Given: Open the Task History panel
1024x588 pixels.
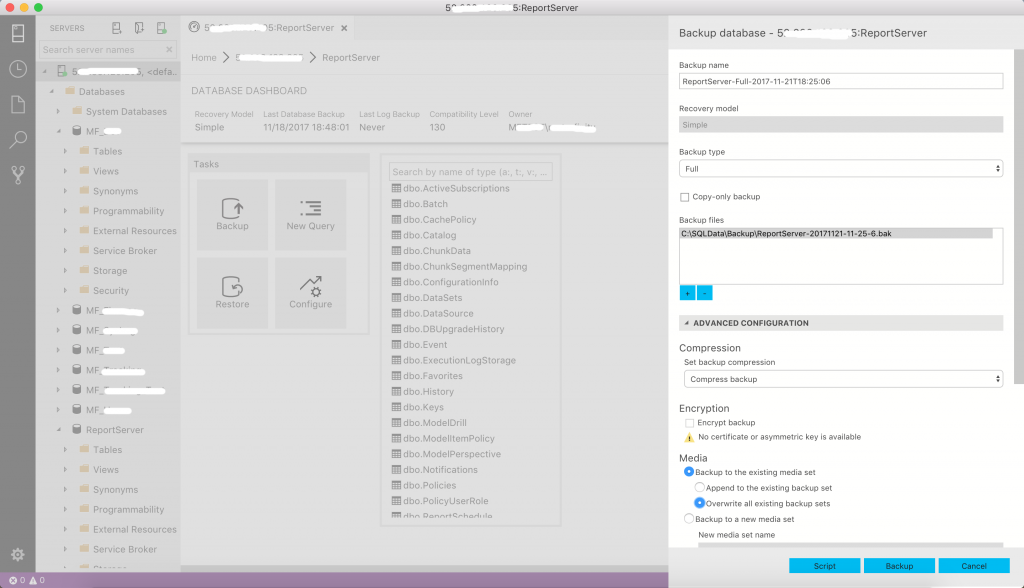Looking at the screenshot, I should click(16, 69).
